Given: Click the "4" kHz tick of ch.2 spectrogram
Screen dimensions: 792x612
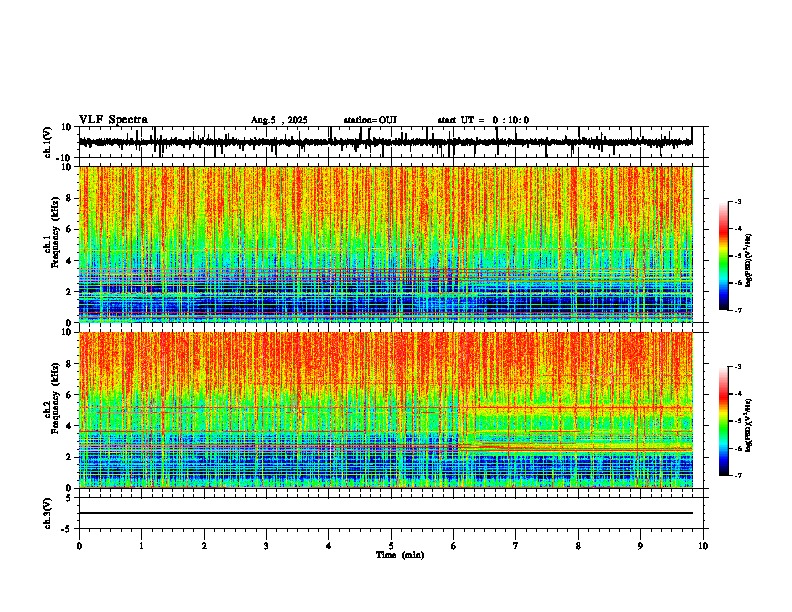Looking at the screenshot, I should coord(69,426).
